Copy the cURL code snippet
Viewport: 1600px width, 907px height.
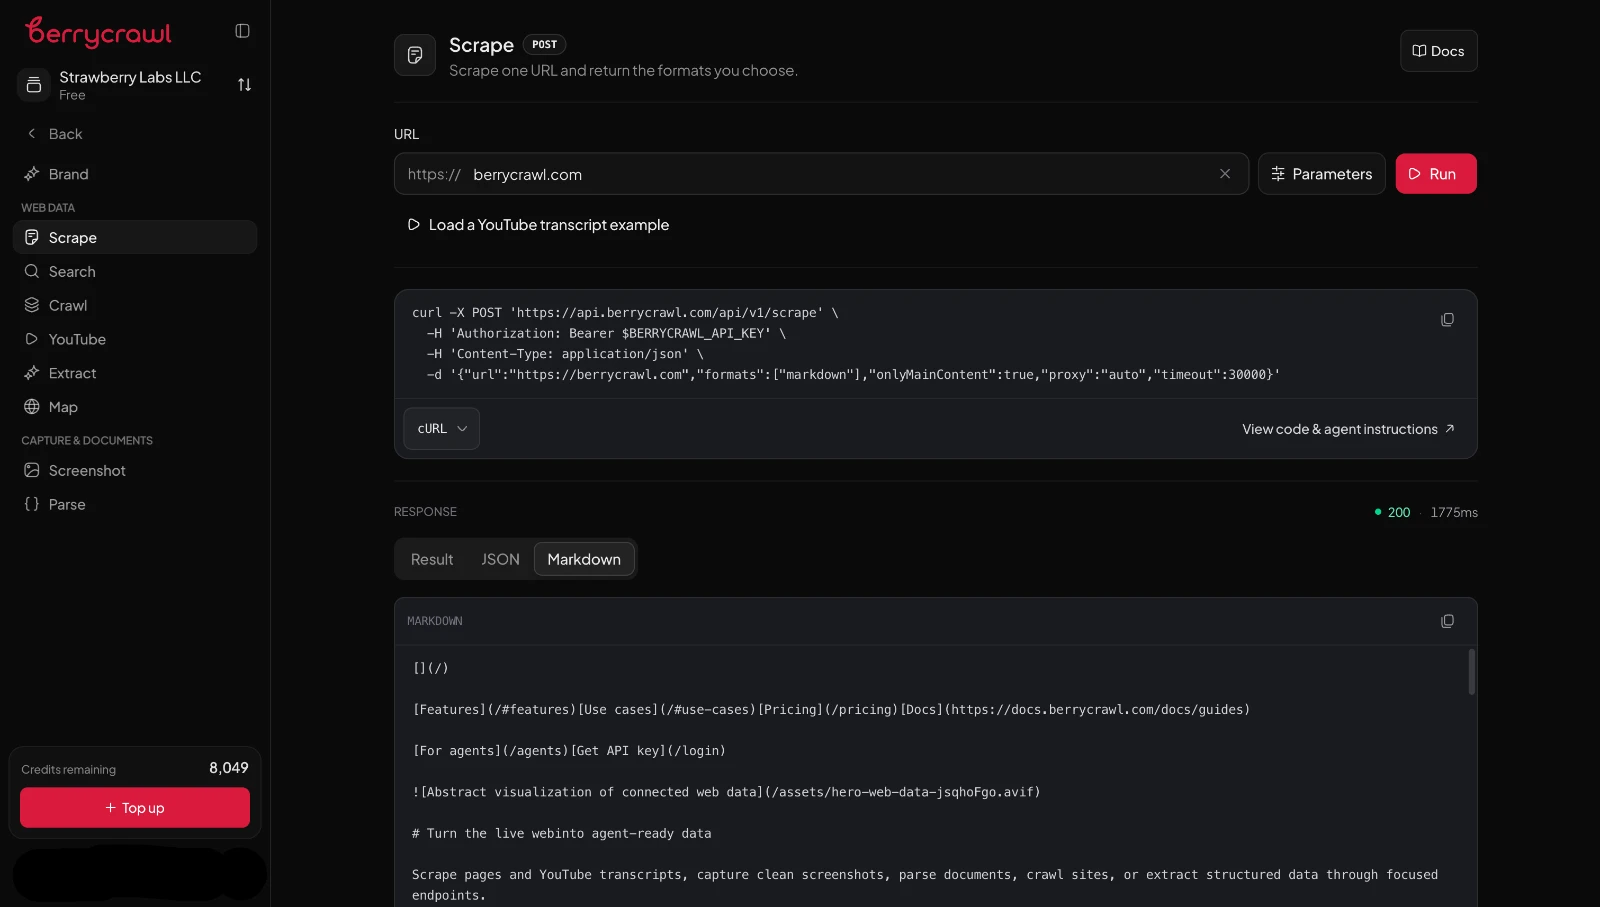click(1447, 320)
